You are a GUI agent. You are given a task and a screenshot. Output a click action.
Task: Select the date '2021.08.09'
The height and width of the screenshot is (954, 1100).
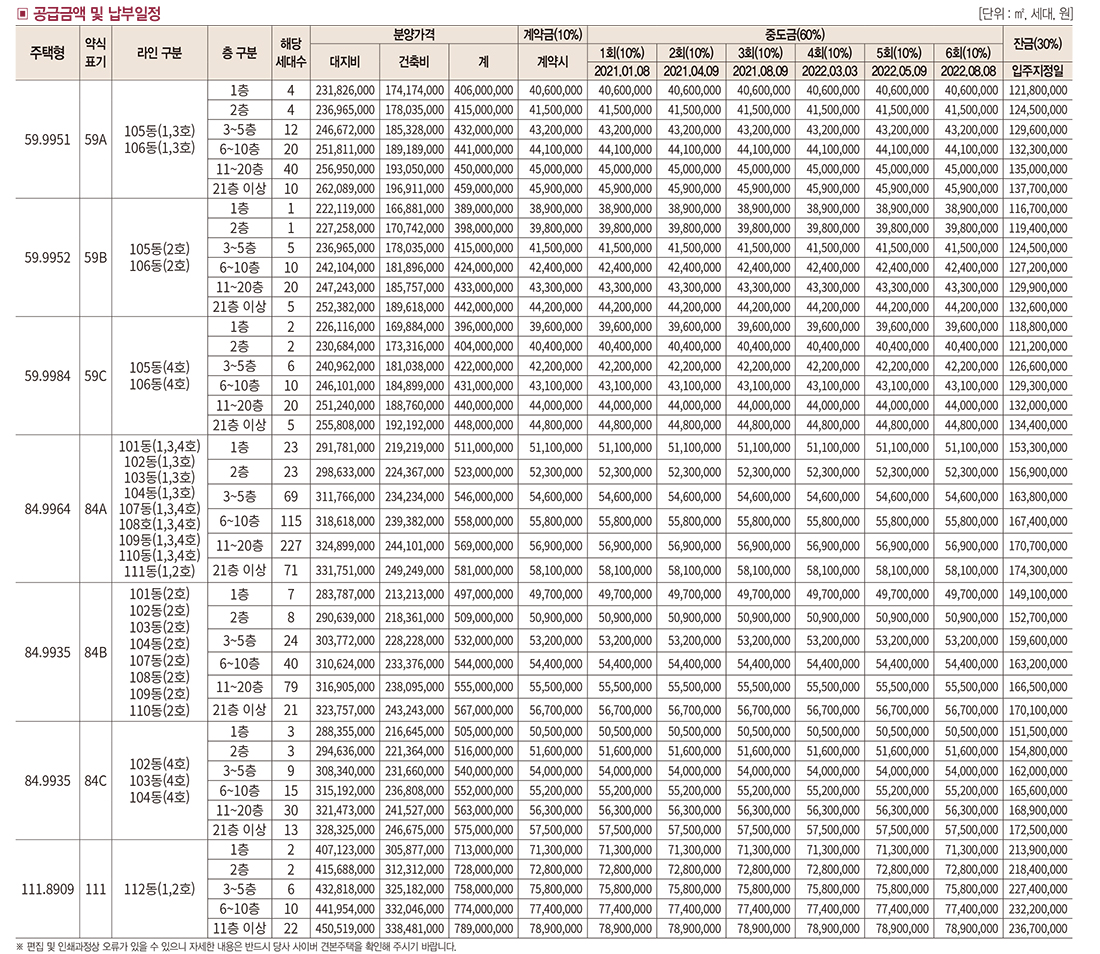760,71
